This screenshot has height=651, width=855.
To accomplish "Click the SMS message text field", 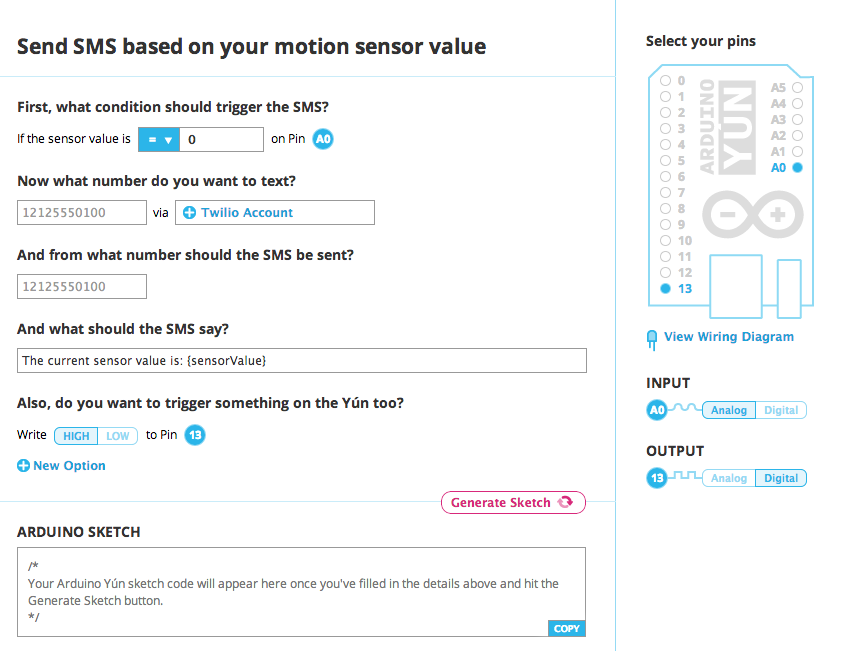I will pyautogui.click(x=302, y=360).
